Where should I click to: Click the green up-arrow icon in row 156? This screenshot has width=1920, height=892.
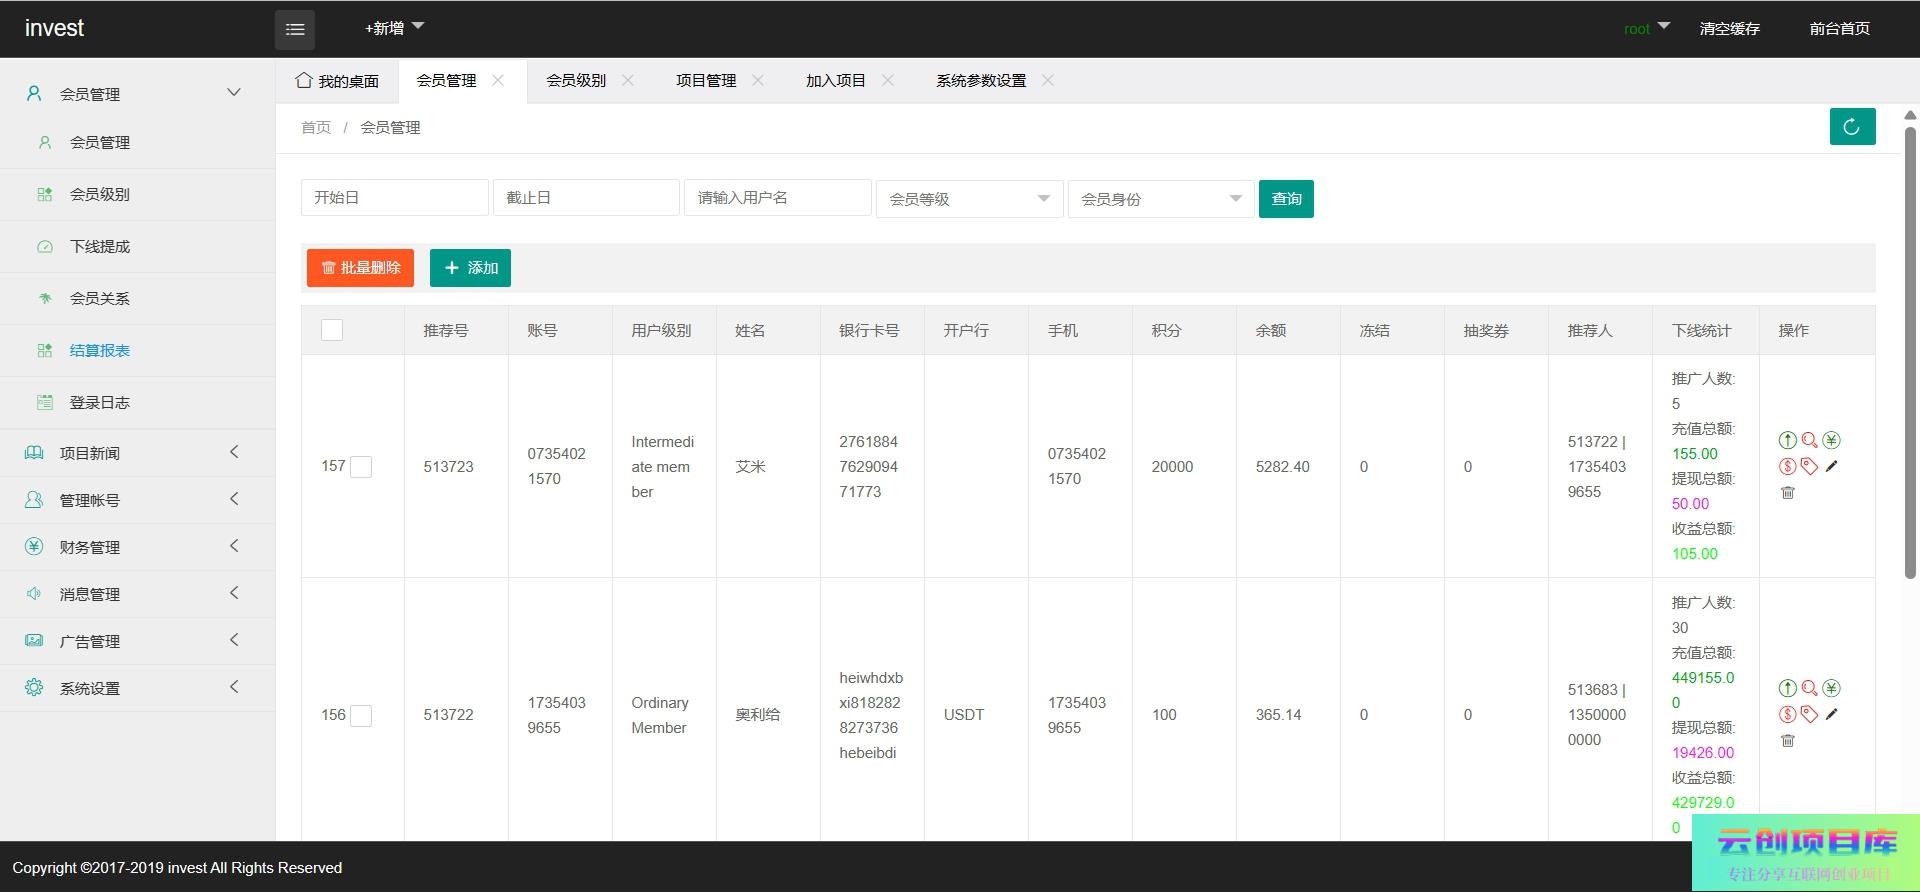(x=1788, y=688)
